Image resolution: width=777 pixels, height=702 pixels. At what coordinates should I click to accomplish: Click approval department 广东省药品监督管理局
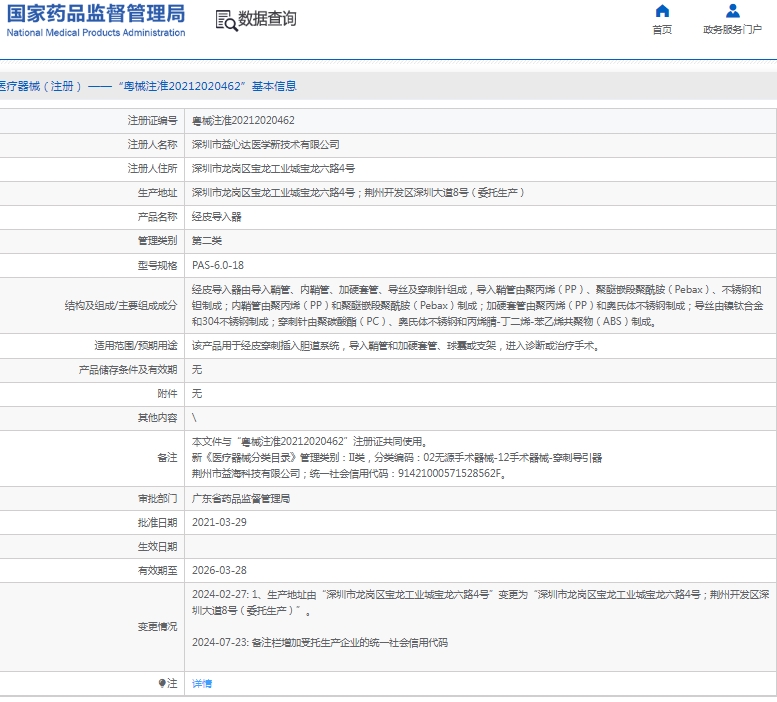coord(241,498)
